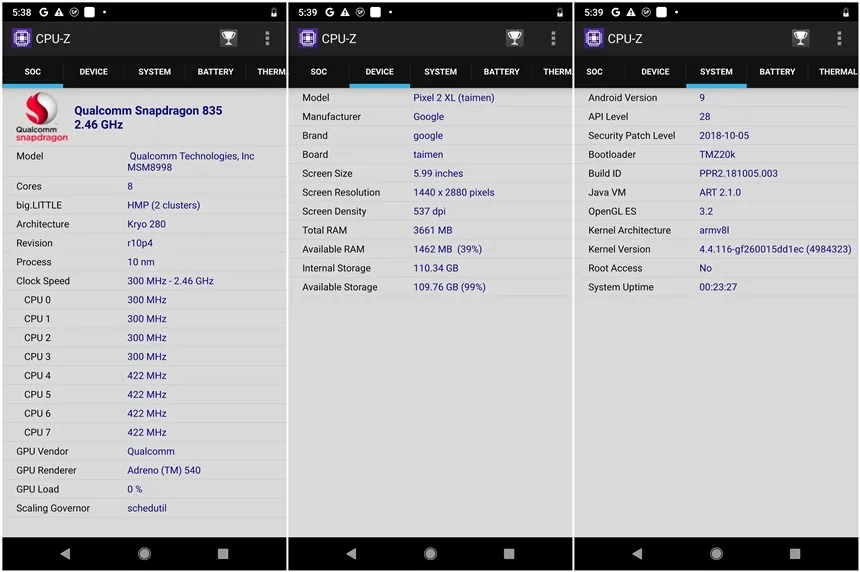Switch to the DEVICE tab in the left screen
Viewport: 860px width, 572px height.
pyautogui.click(x=93, y=72)
